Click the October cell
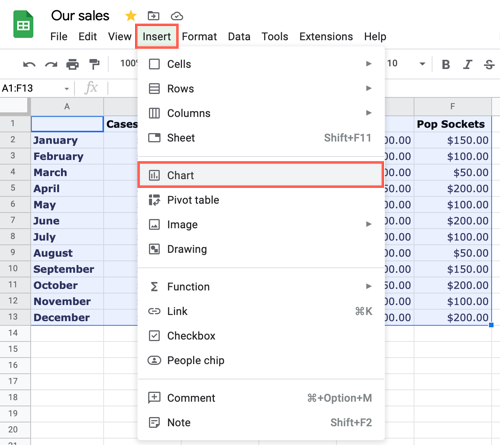 point(67,285)
